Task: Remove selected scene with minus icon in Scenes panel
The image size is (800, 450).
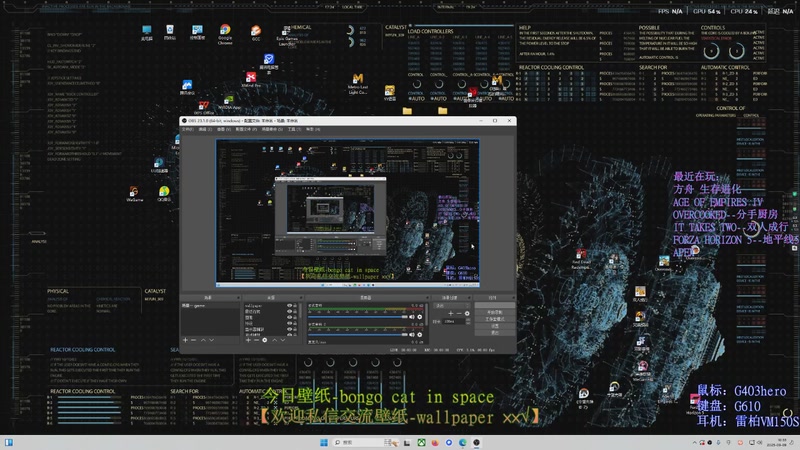Action: (x=193, y=340)
